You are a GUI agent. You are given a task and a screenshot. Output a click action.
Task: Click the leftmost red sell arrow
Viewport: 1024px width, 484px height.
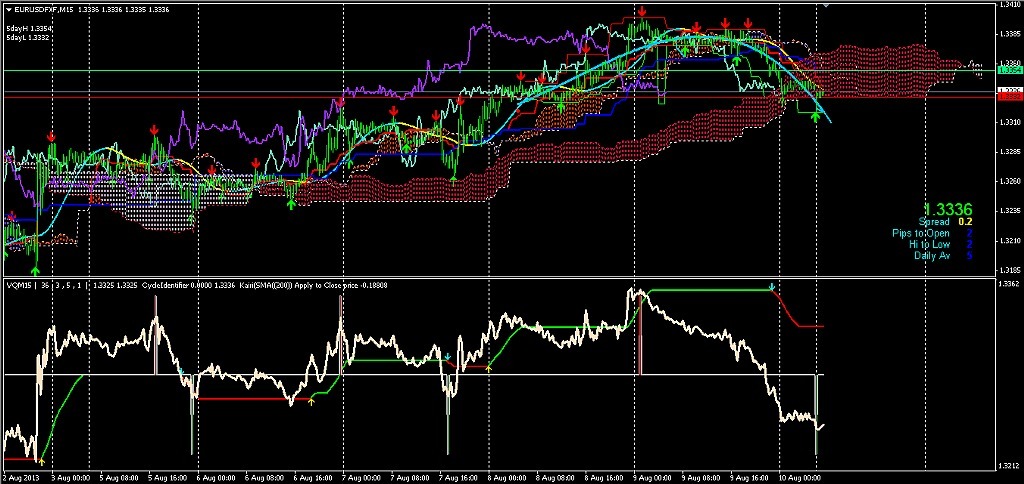click(x=12, y=217)
